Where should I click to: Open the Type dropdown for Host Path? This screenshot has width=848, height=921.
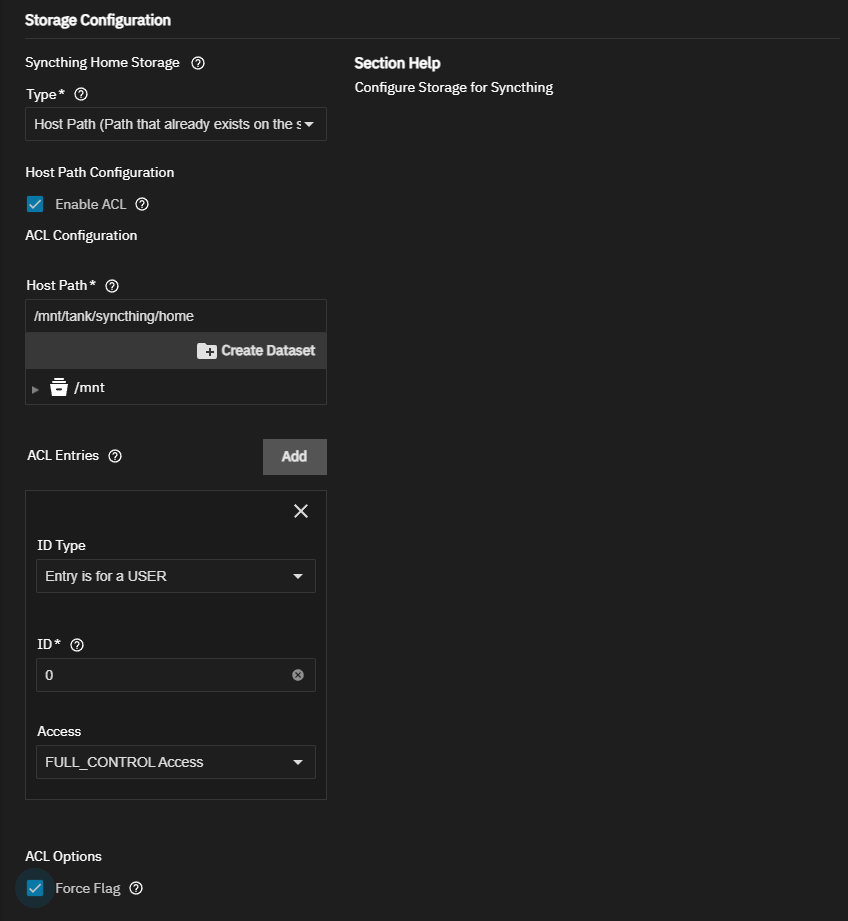(x=175, y=124)
